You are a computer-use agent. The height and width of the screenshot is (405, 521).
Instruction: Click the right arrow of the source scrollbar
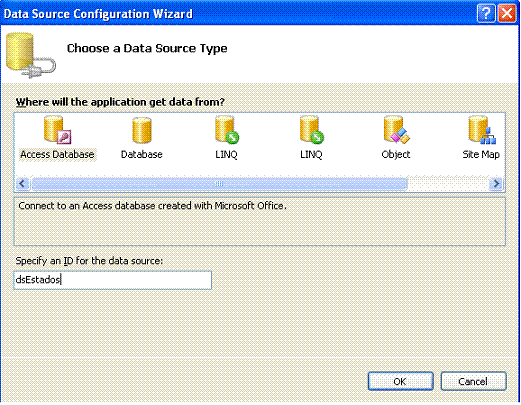[496, 184]
